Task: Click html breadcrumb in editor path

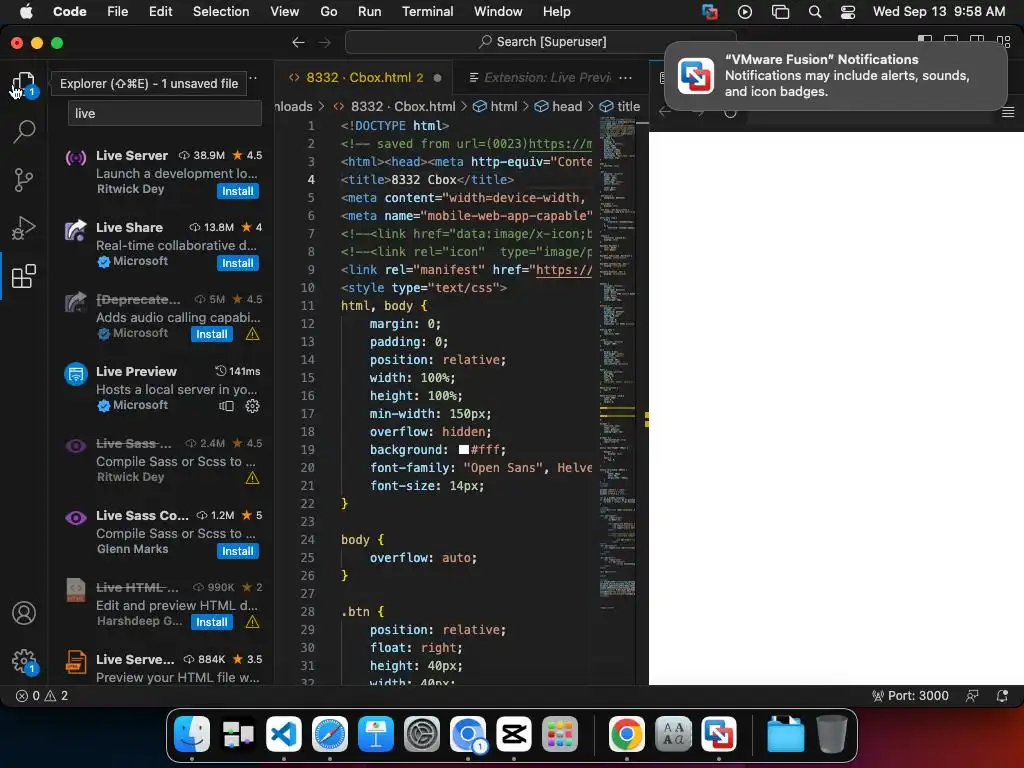Action: click(496, 106)
